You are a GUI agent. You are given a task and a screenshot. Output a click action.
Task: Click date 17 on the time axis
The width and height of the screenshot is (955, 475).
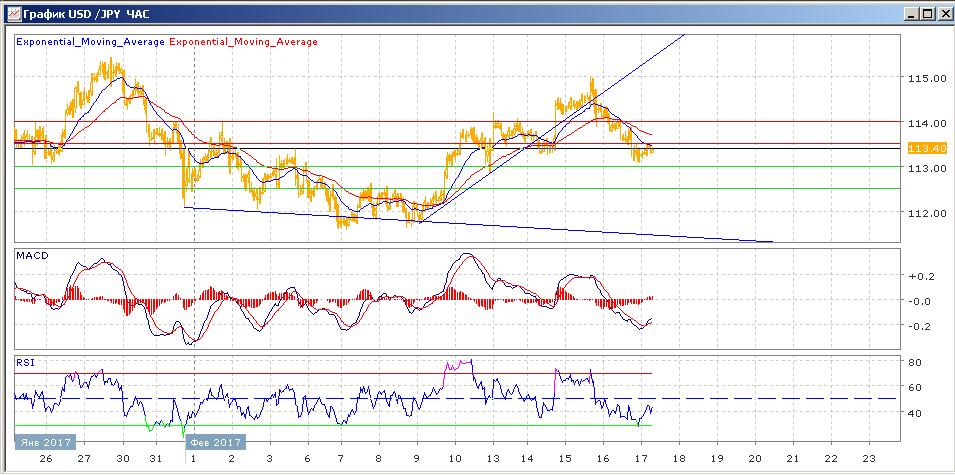point(639,459)
